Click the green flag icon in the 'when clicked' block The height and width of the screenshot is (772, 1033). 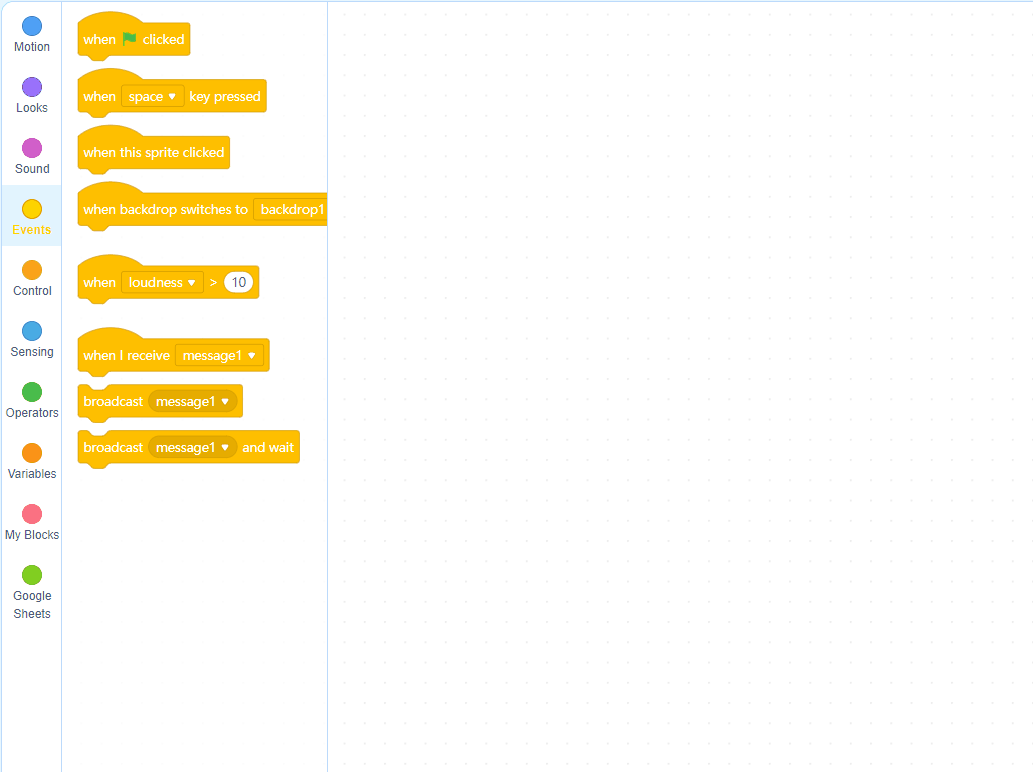pos(130,39)
